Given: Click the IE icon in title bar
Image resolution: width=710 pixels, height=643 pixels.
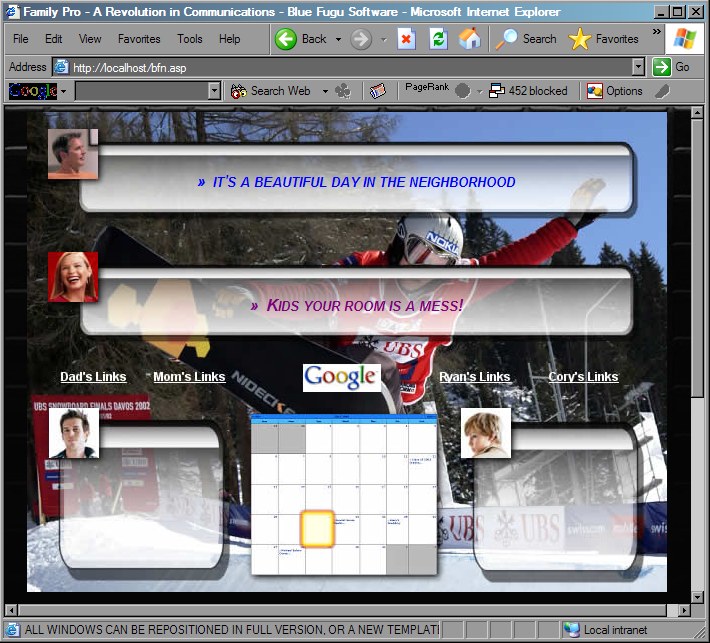Looking at the screenshot, I should (12, 11).
